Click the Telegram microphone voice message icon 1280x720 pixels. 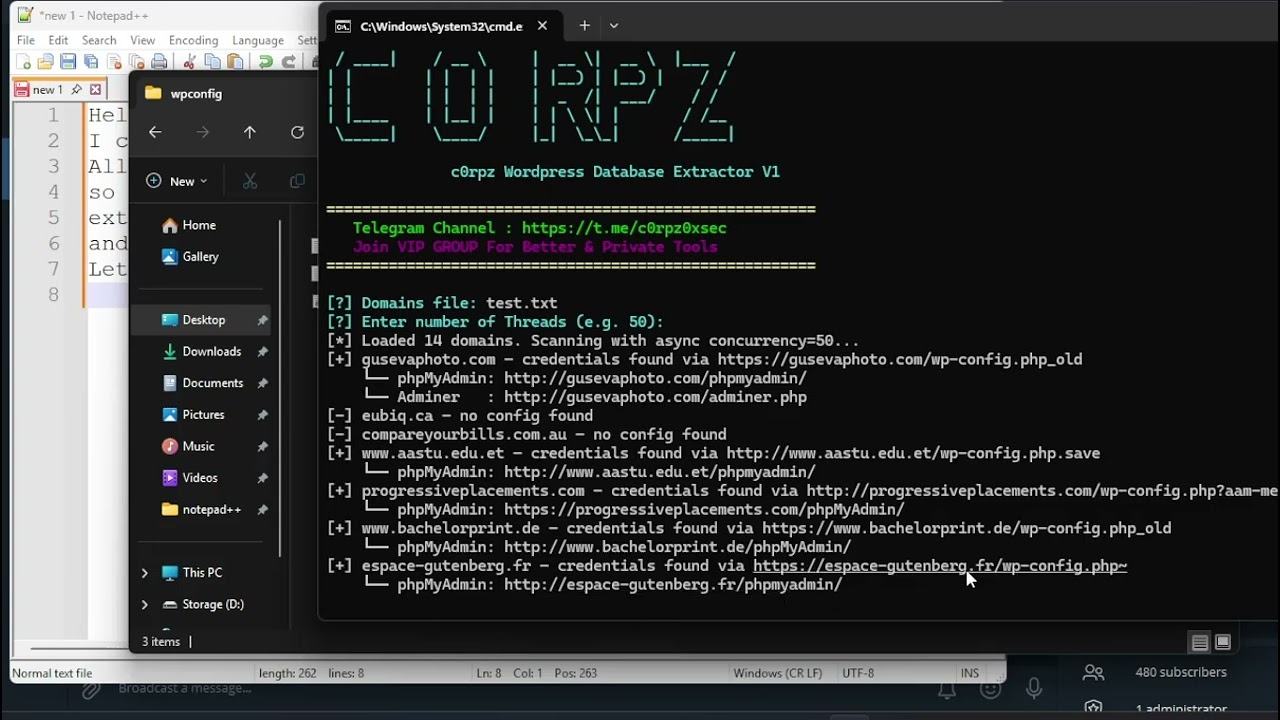coord(1034,688)
